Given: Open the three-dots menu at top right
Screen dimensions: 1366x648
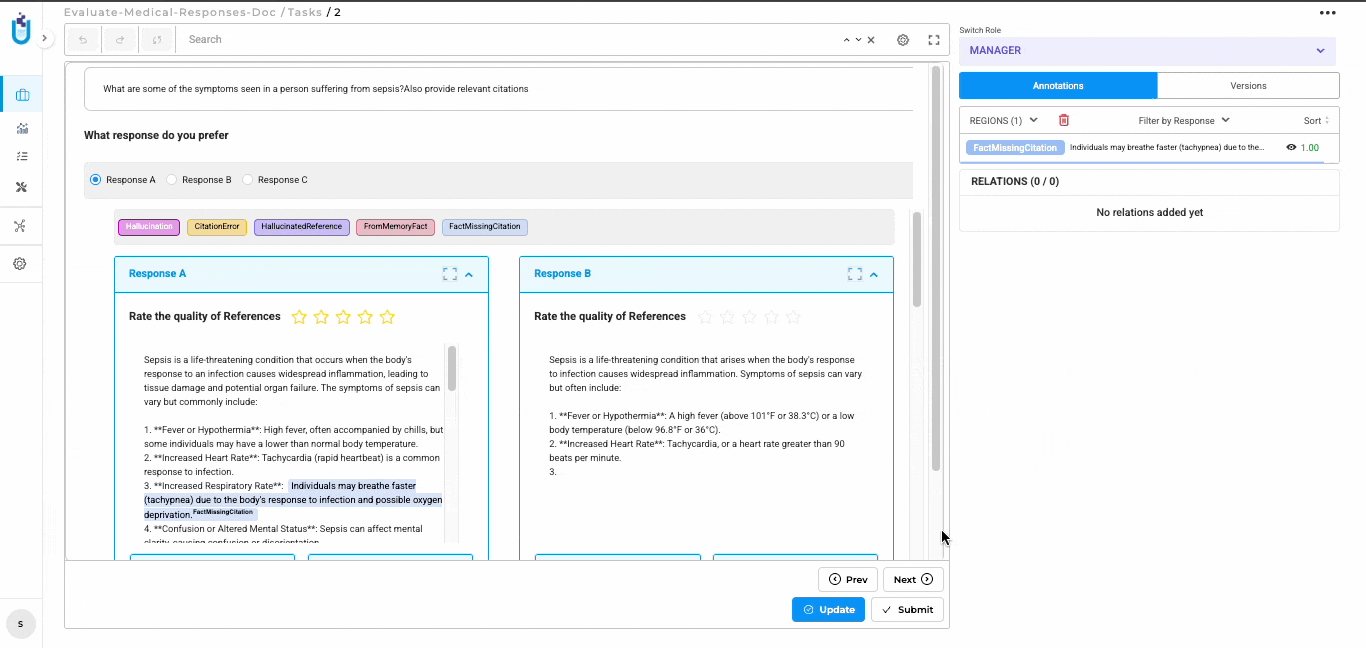Looking at the screenshot, I should click(1327, 13).
